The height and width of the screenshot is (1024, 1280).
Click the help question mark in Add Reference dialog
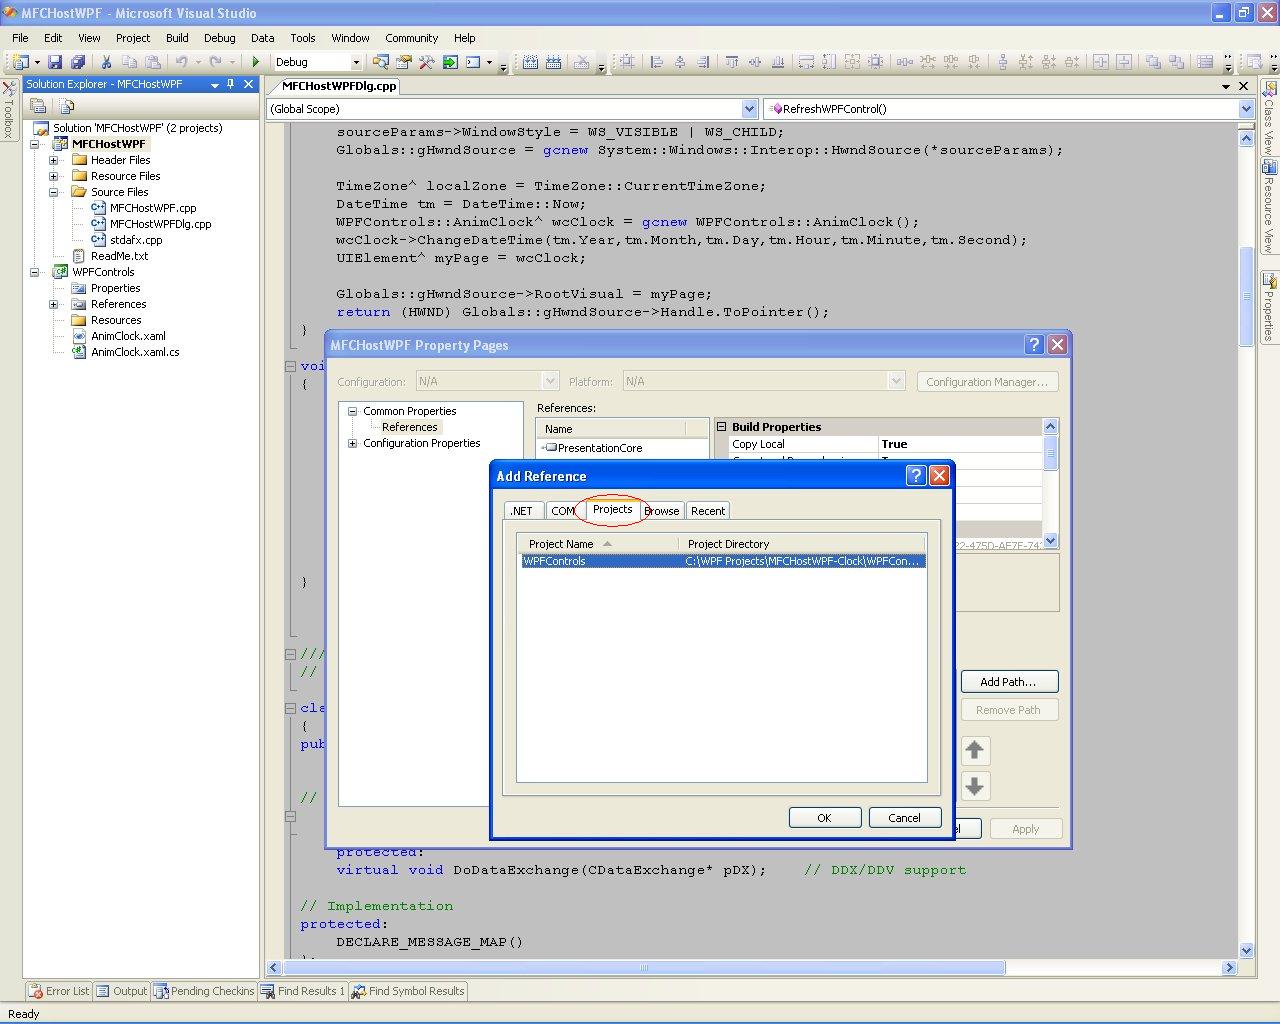[x=915, y=476]
